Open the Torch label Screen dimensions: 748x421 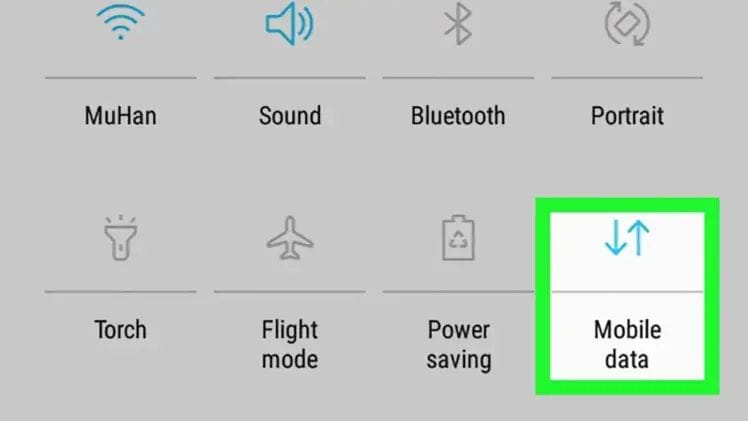point(121,330)
